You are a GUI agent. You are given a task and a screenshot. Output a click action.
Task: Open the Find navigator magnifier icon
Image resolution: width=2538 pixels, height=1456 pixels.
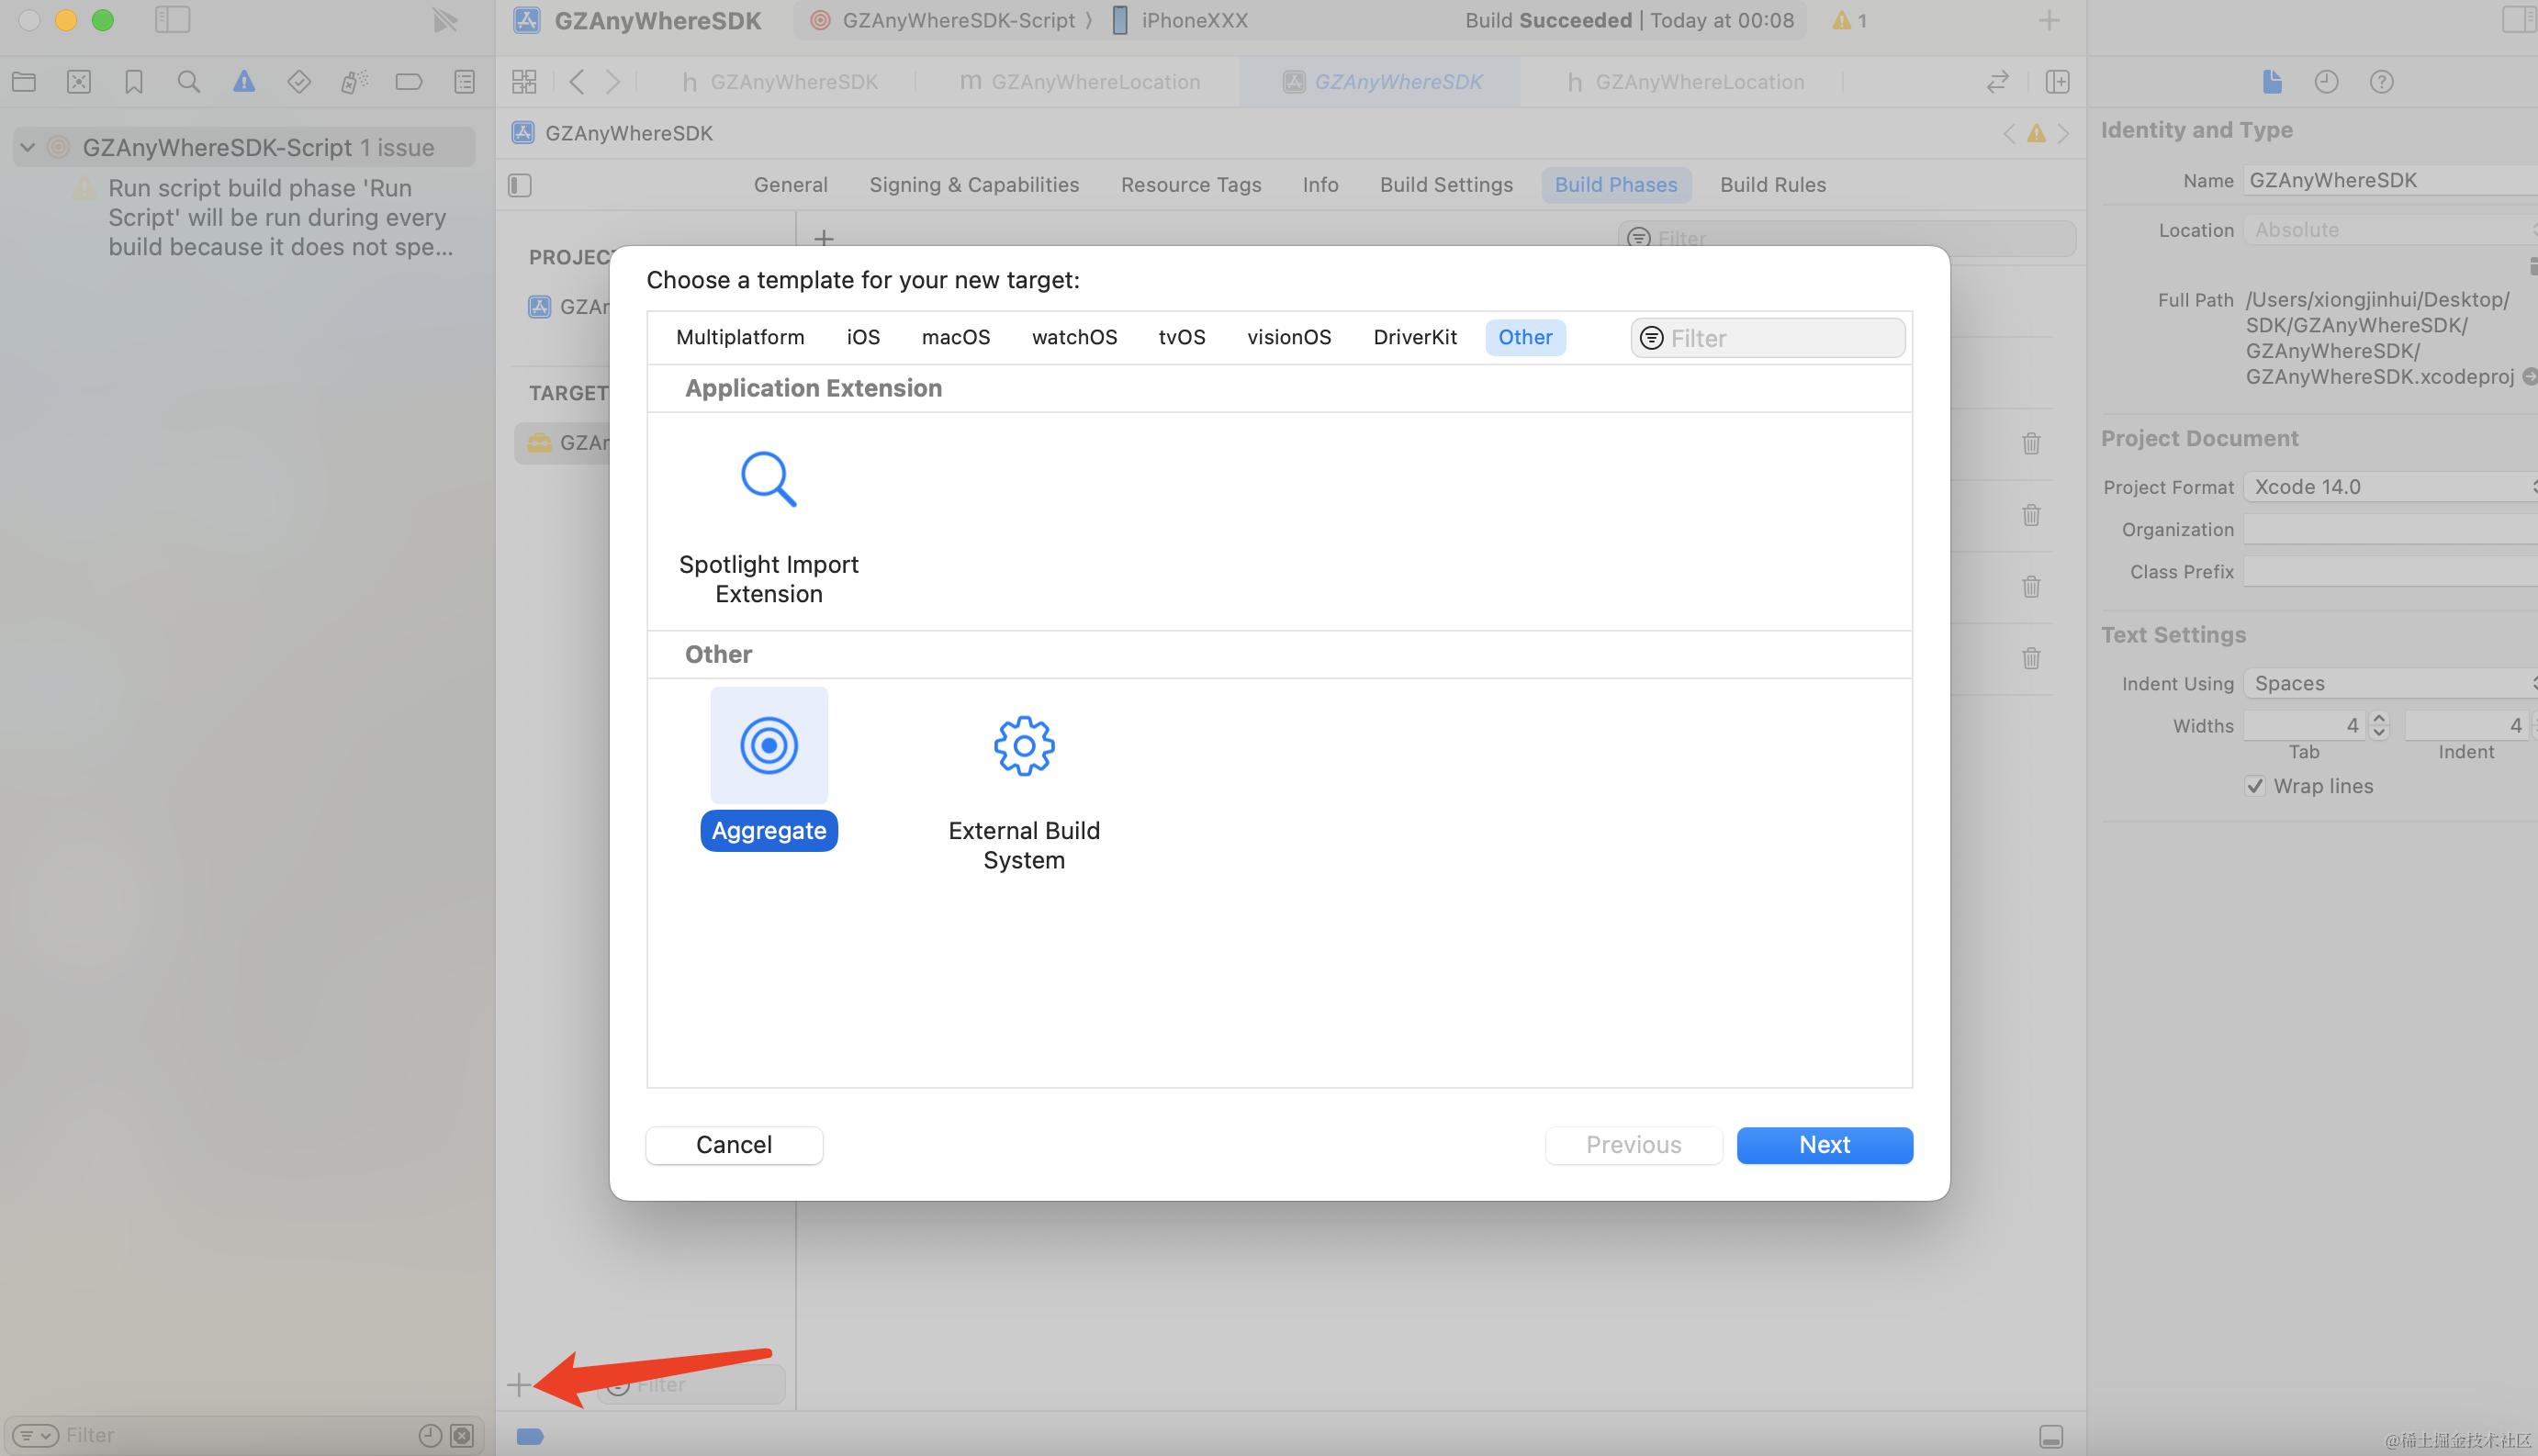188,82
